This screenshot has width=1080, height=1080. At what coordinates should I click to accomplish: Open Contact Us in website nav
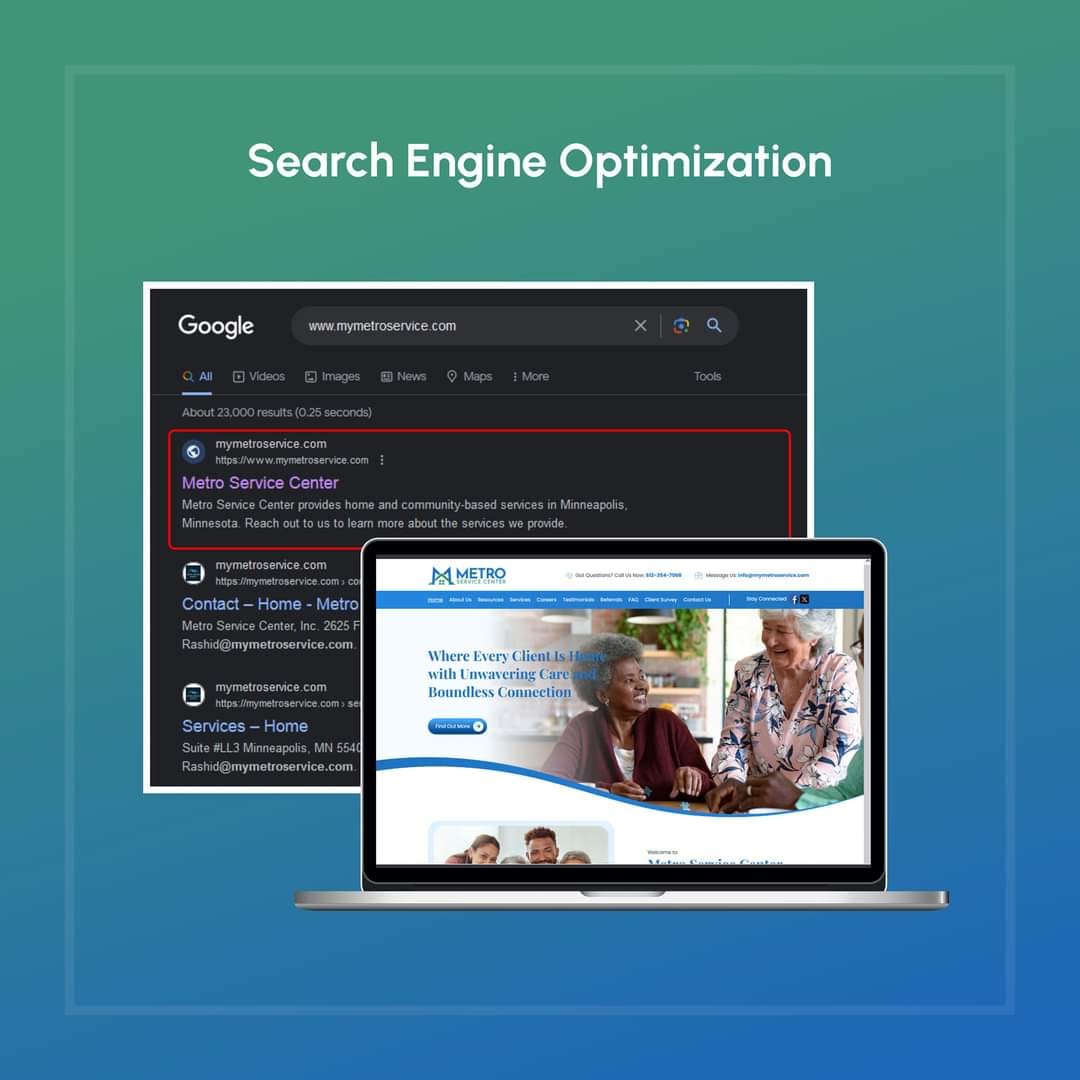(697, 599)
